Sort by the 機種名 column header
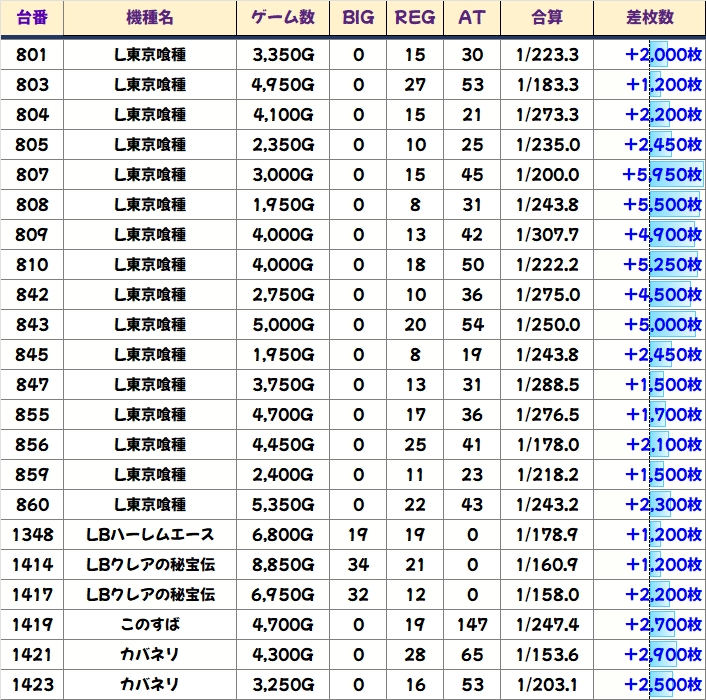This screenshot has width=706, height=700. click(x=150, y=18)
